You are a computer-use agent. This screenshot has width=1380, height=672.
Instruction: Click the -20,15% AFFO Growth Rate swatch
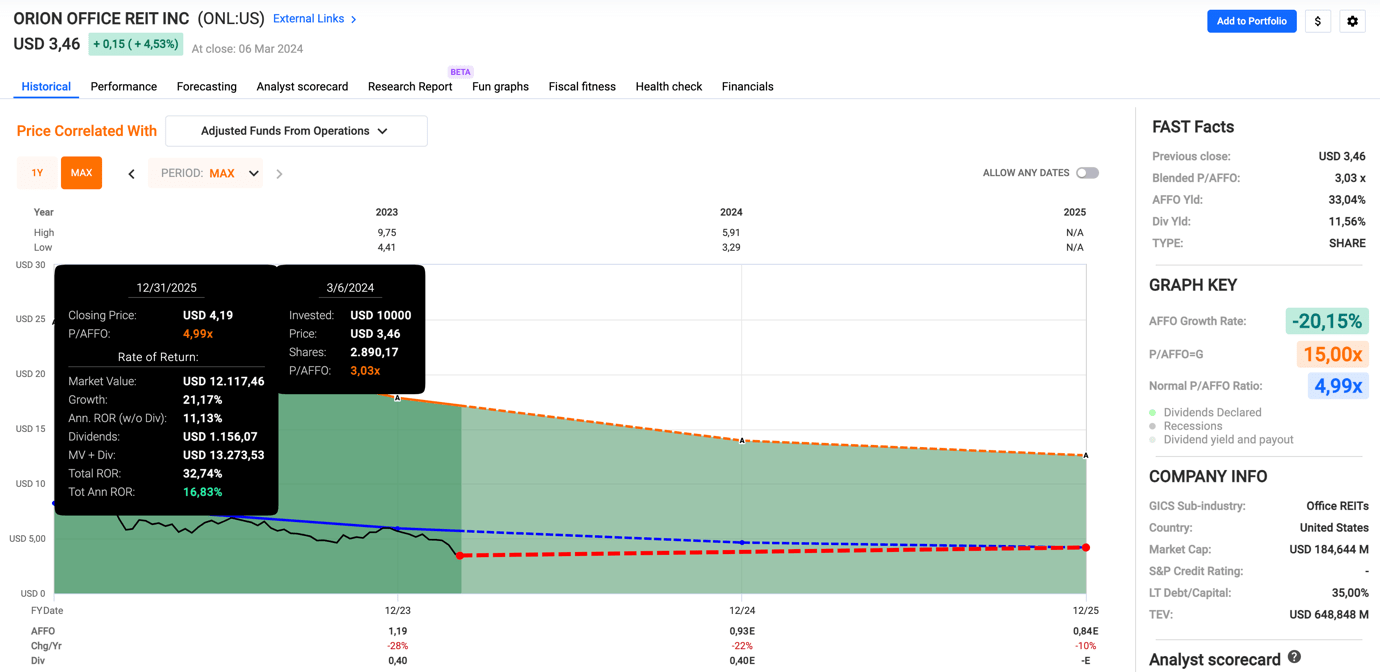1326,321
